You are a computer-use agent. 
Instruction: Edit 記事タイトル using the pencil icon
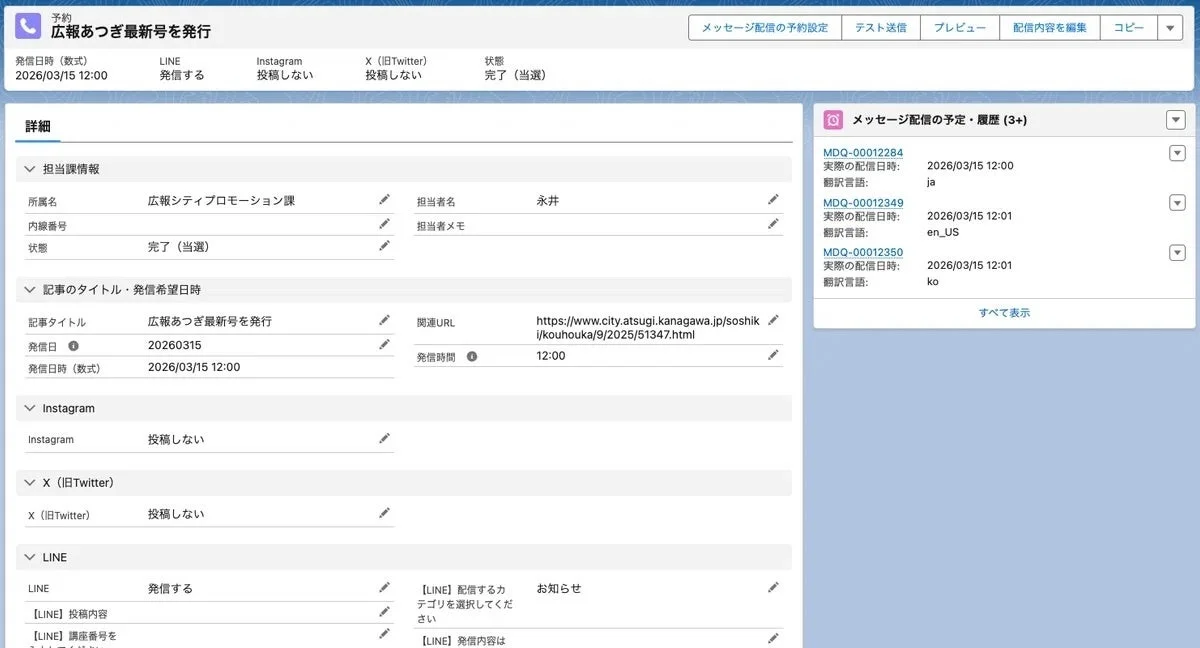[385, 319]
